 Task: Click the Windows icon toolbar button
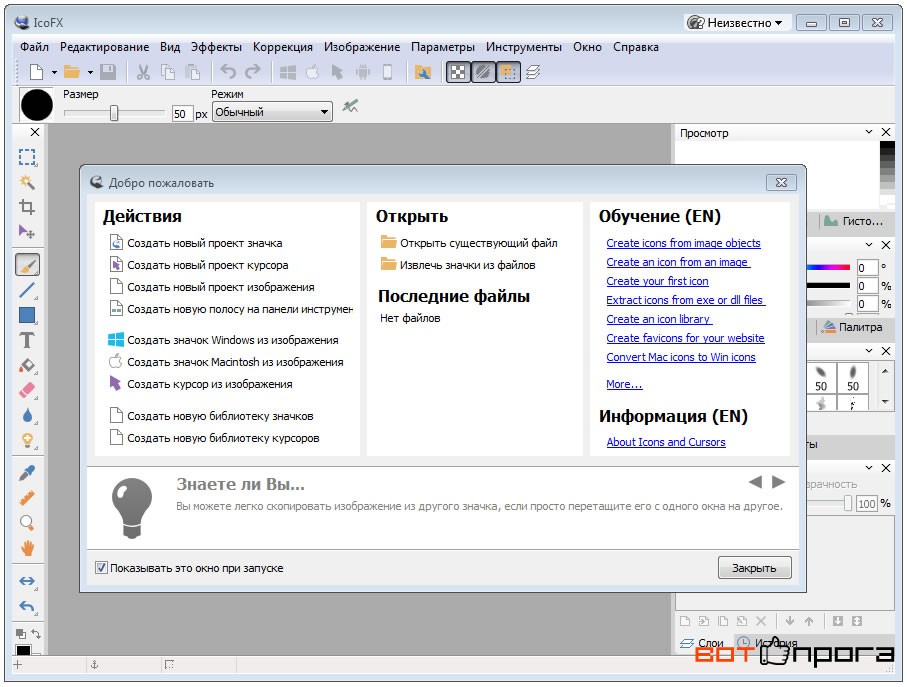pyautogui.click(x=287, y=72)
